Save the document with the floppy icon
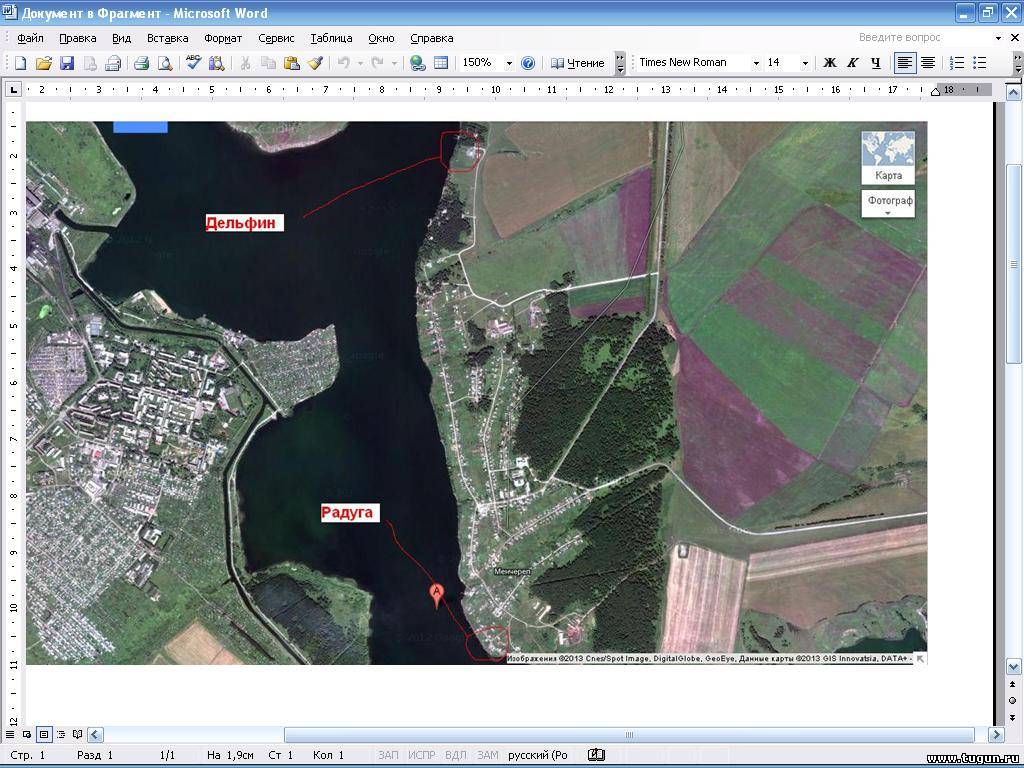Viewport: 1024px width, 768px height. pyautogui.click(x=67, y=63)
